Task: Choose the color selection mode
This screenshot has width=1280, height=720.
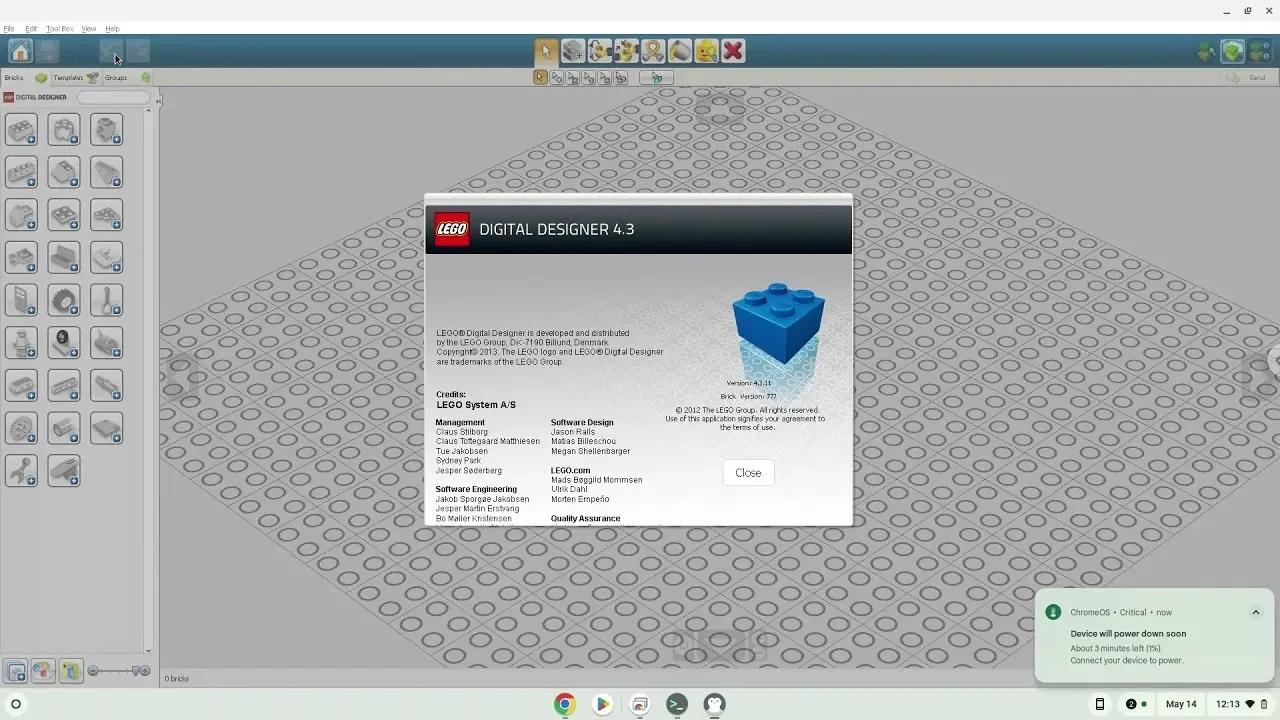Action: [x=589, y=78]
